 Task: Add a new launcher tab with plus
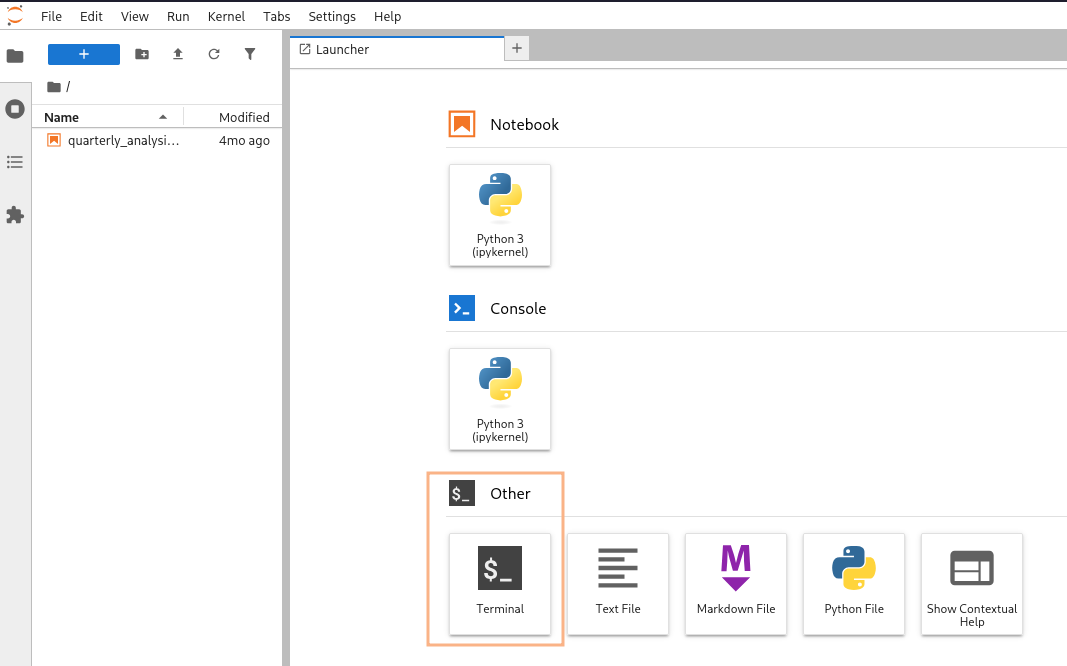click(517, 48)
